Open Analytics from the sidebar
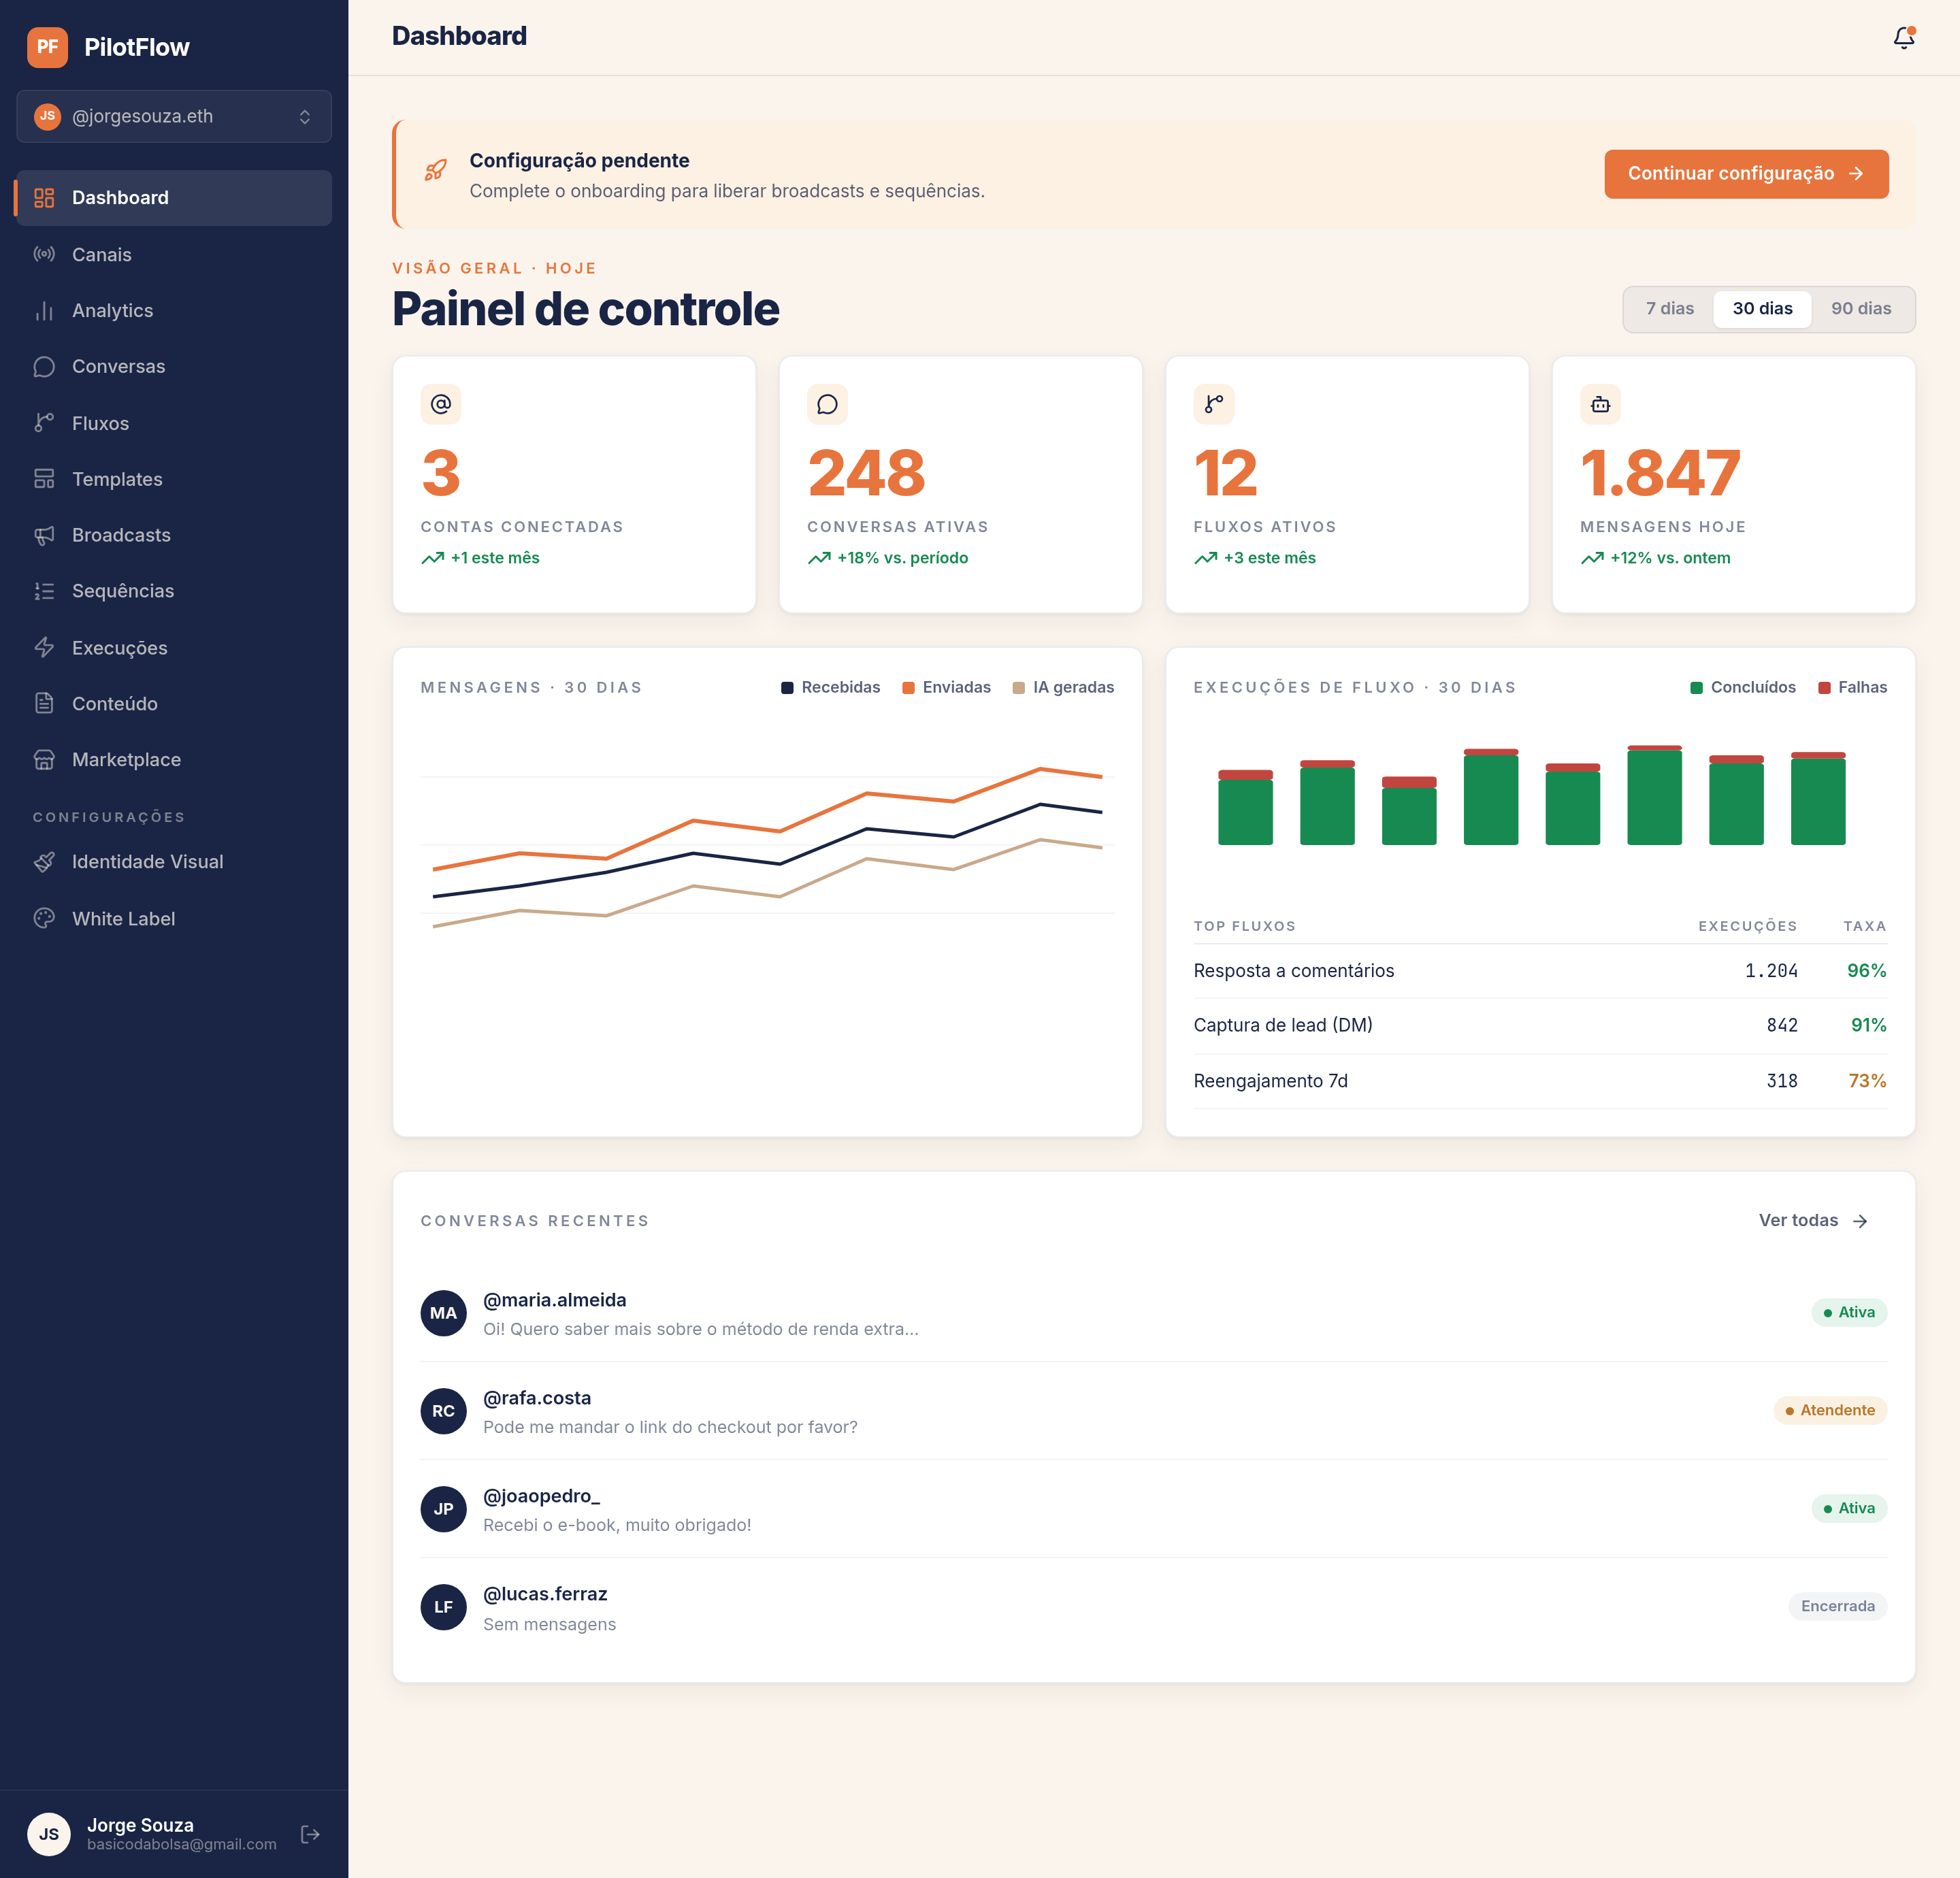This screenshot has height=1878, width=1960. [x=174, y=311]
